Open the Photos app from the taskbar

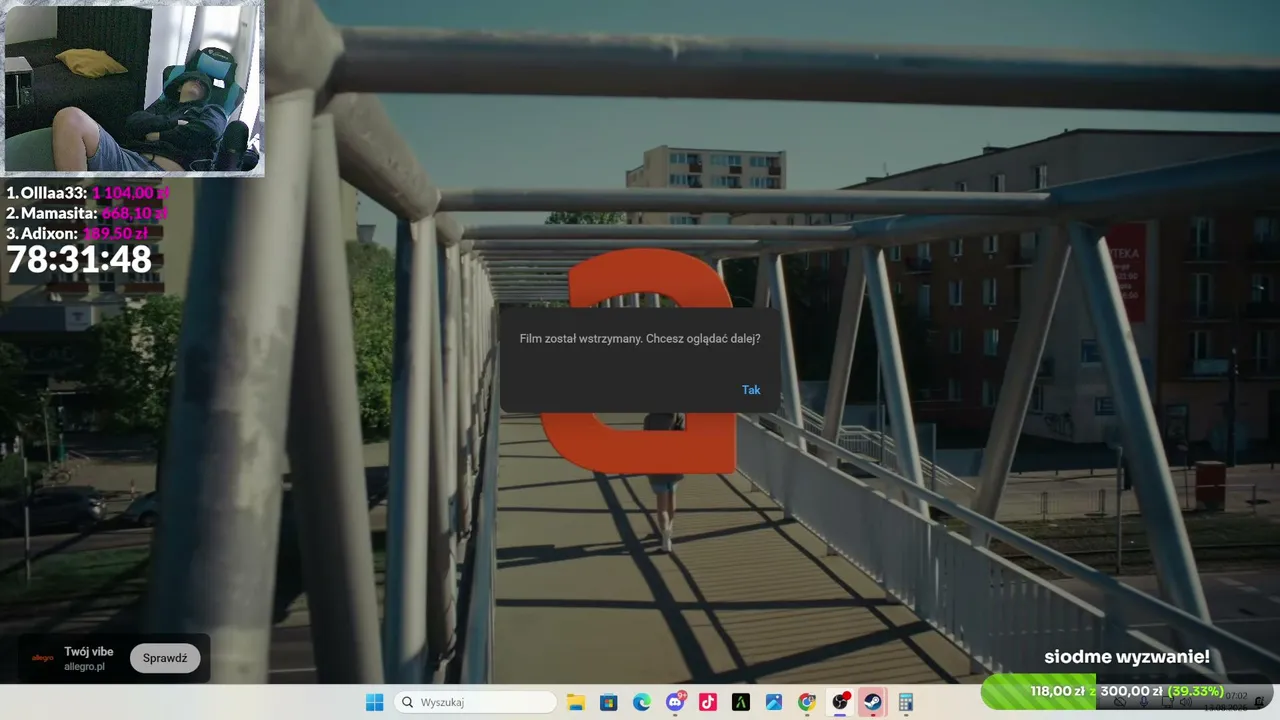coord(773,702)
